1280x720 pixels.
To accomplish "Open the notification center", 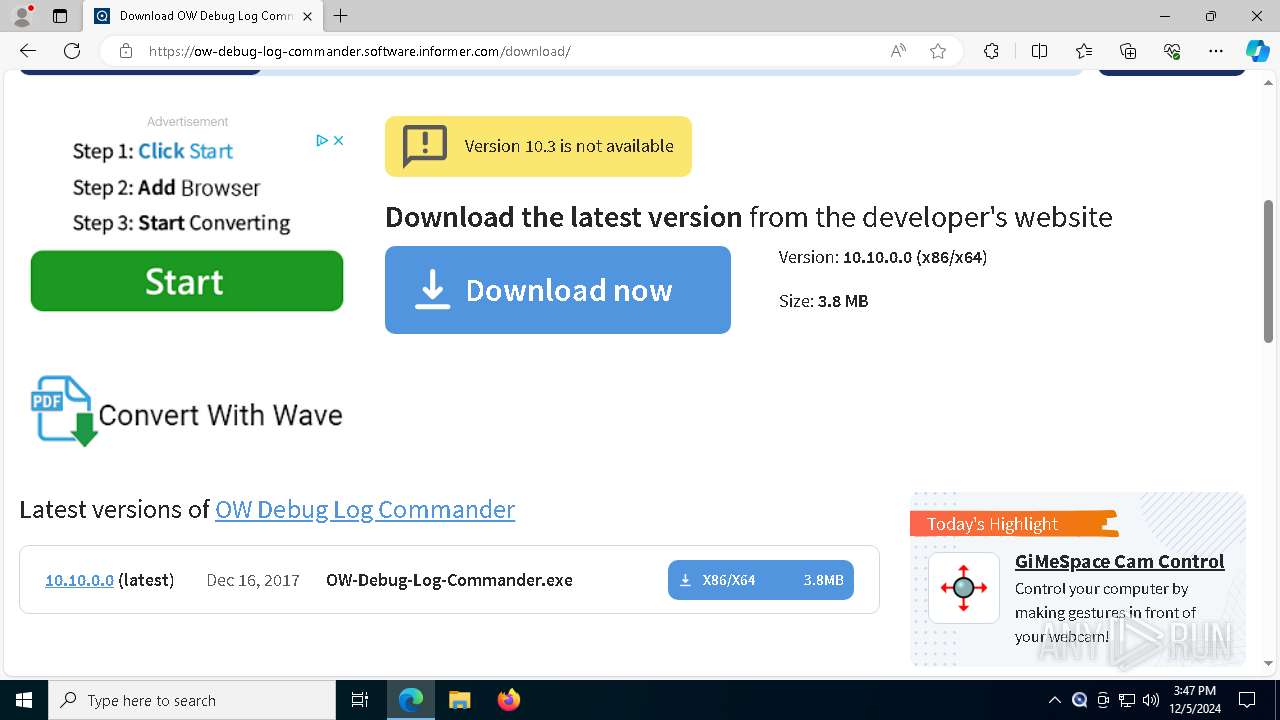I will coord(1247,700).
